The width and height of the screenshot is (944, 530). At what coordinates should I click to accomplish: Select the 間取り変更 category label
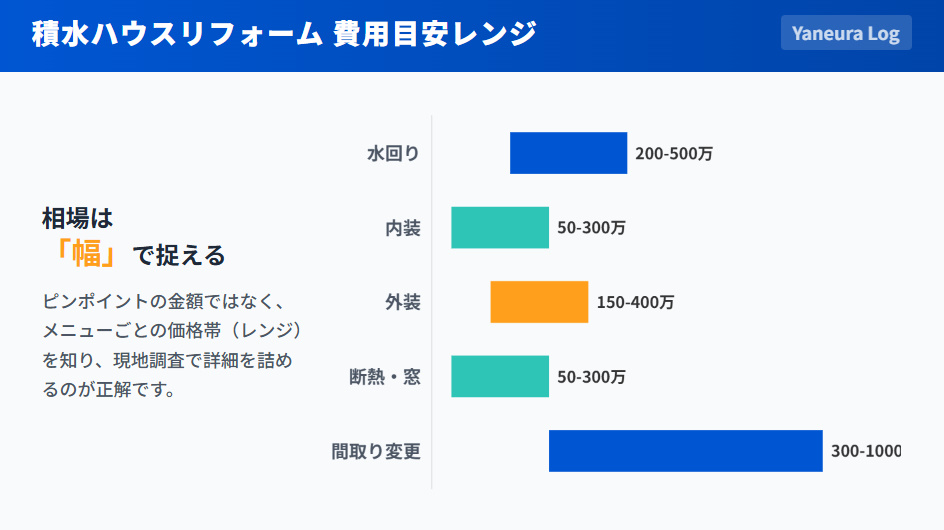pos(376,451)
